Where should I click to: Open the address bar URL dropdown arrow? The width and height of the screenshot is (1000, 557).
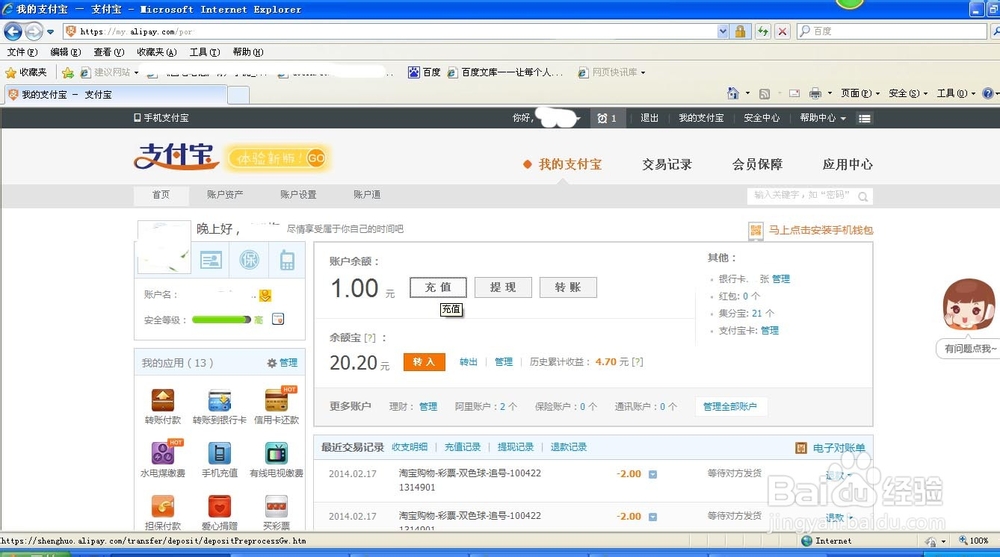(x=723, y=31)
